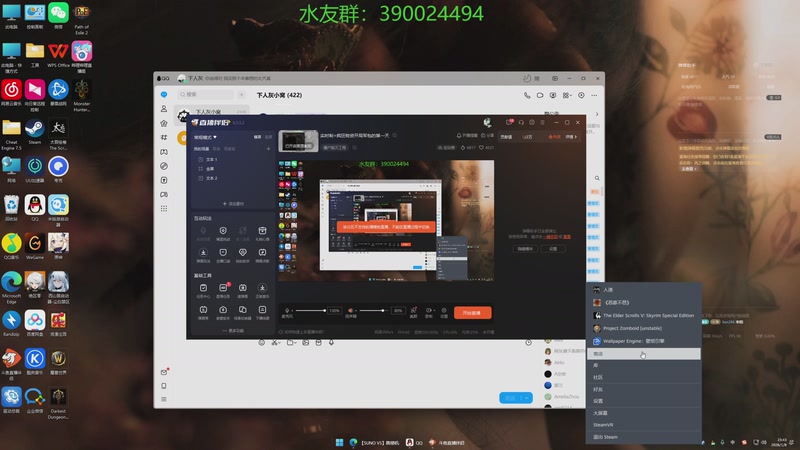Screen dimensions: 800x450
Task: Launch Project Zomboid [unstable] from Steam menu
Action: [x=643, y=328]
